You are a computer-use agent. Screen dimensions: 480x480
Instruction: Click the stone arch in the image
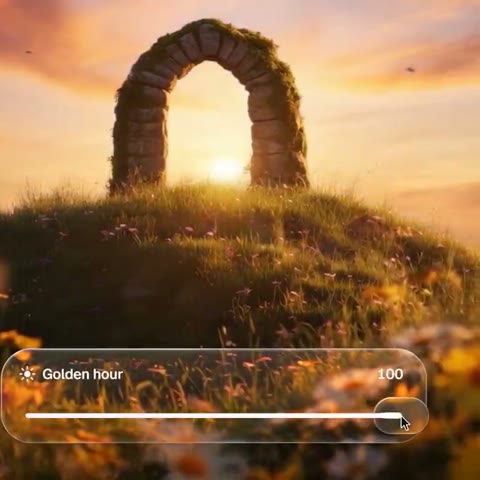209,107
